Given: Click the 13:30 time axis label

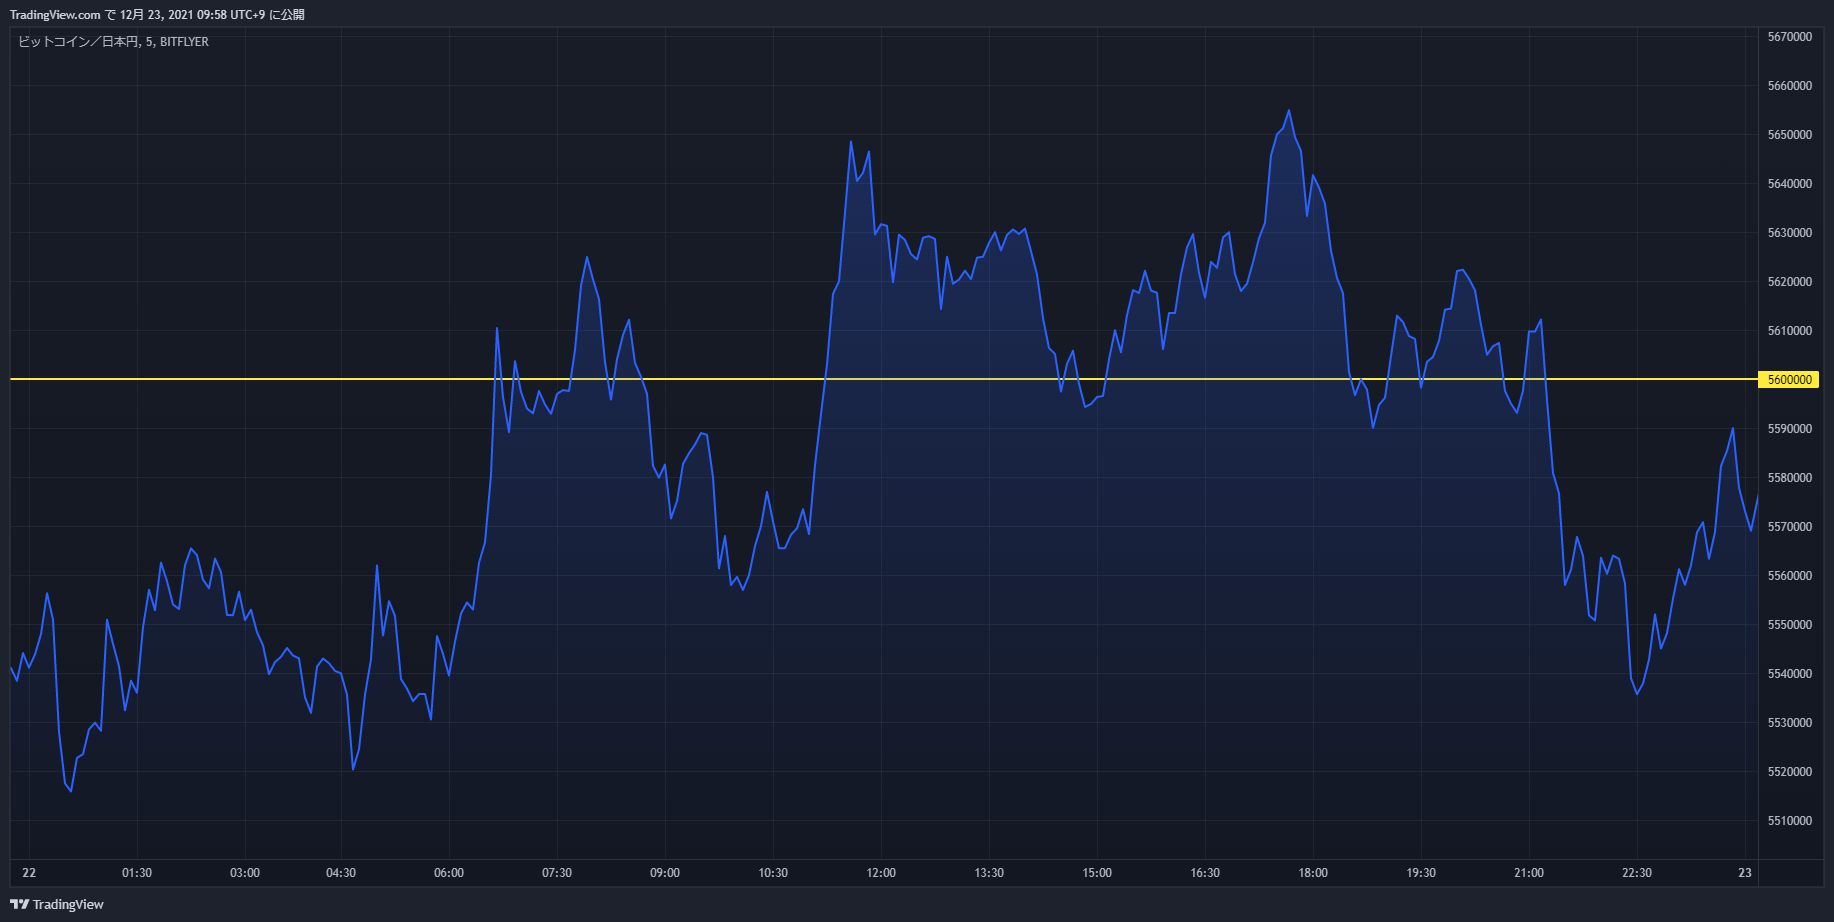Looking at the screenshot, I should (989, 873).
